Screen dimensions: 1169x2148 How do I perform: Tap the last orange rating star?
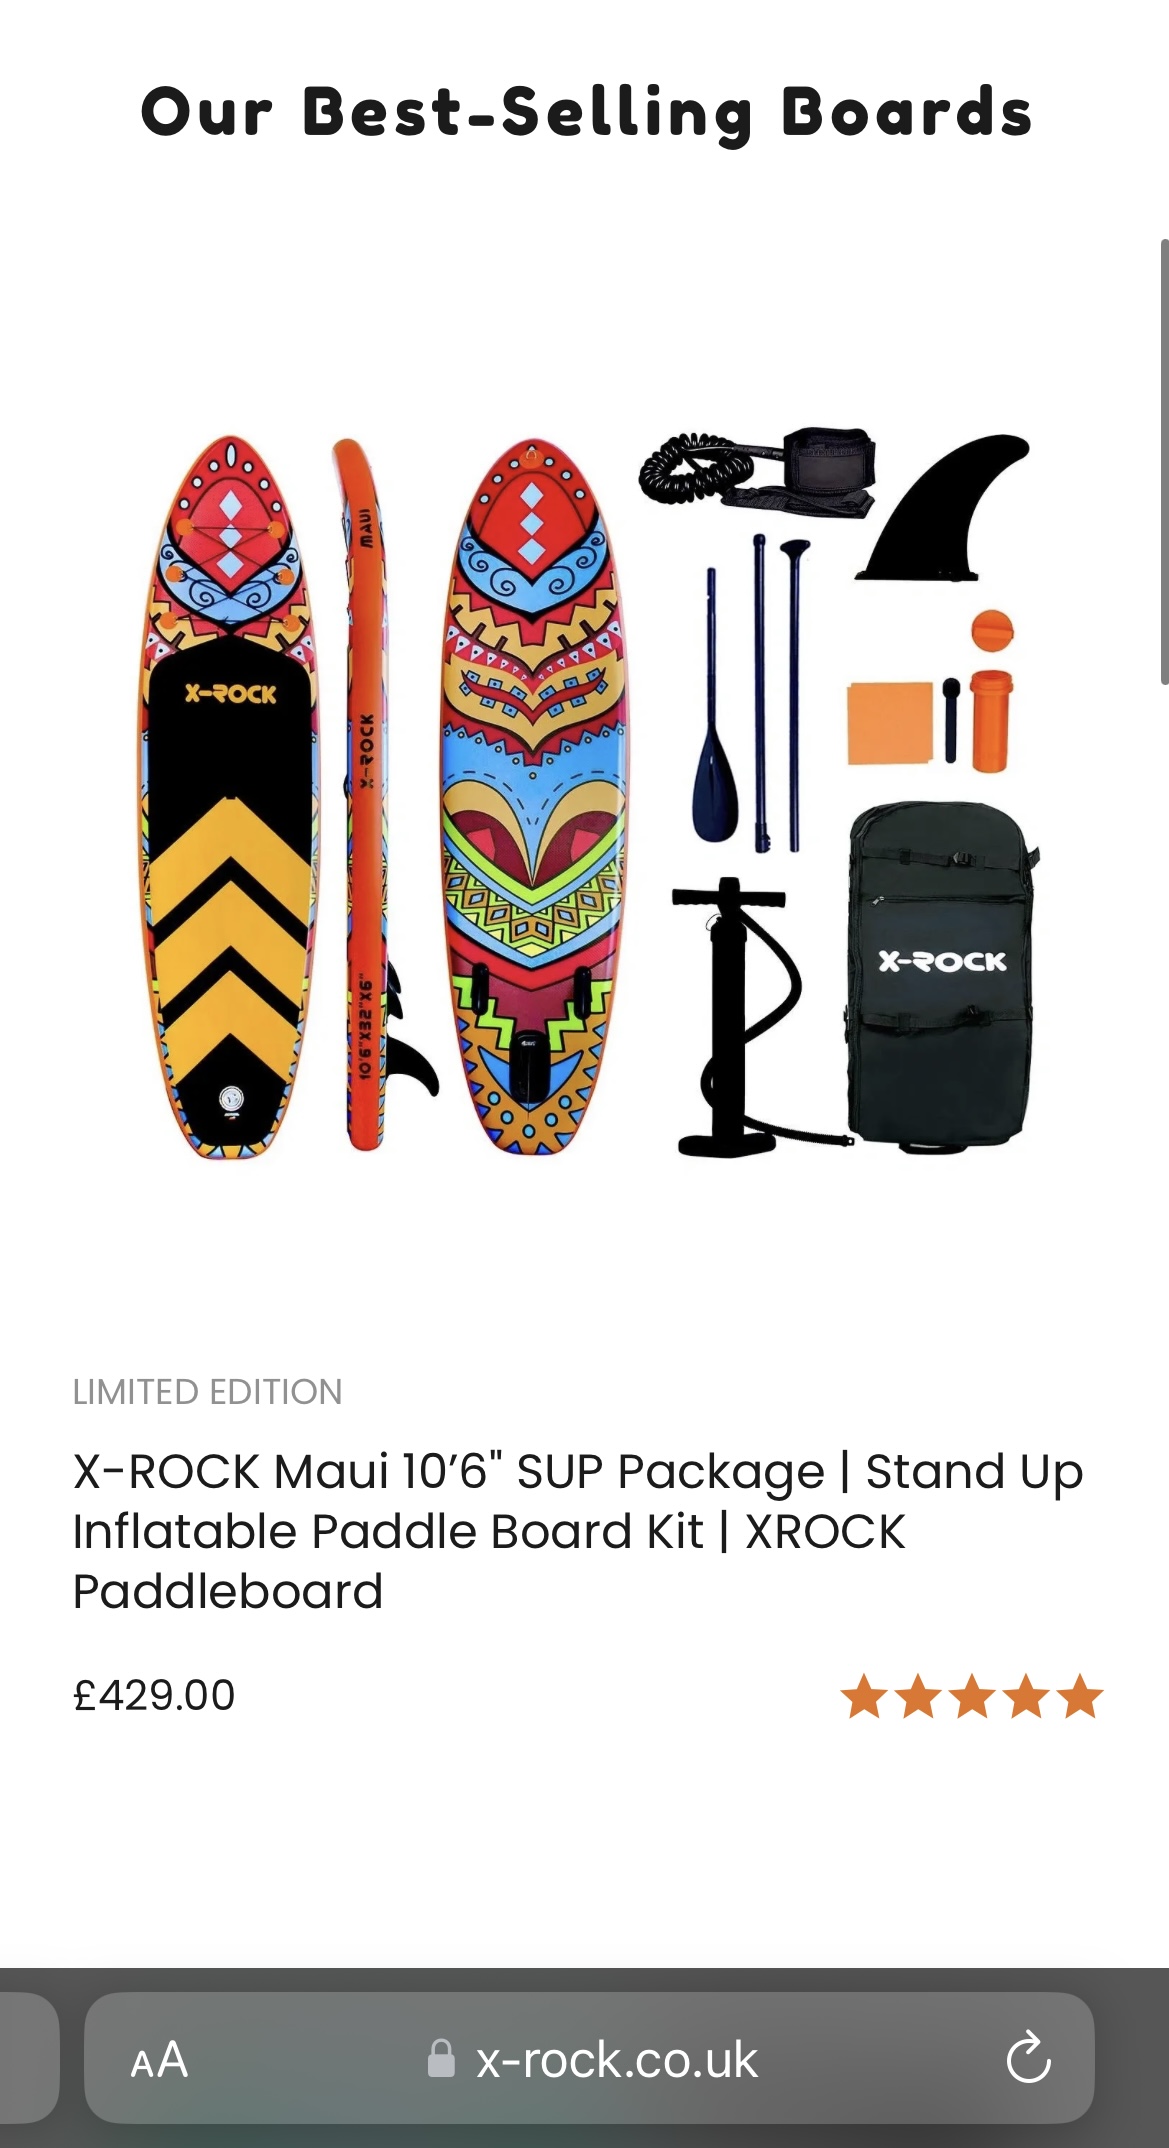1079,1696
